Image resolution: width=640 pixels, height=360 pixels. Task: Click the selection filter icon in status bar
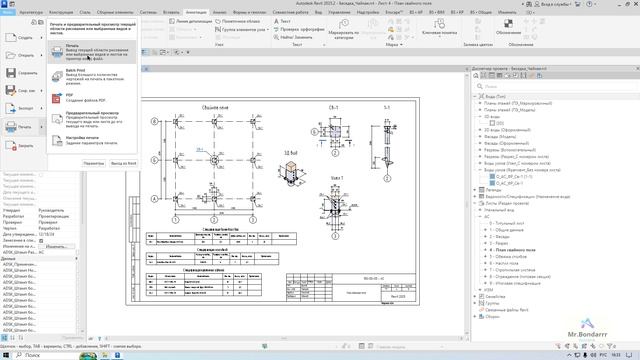pyautogui.click(x=611, y=346)
